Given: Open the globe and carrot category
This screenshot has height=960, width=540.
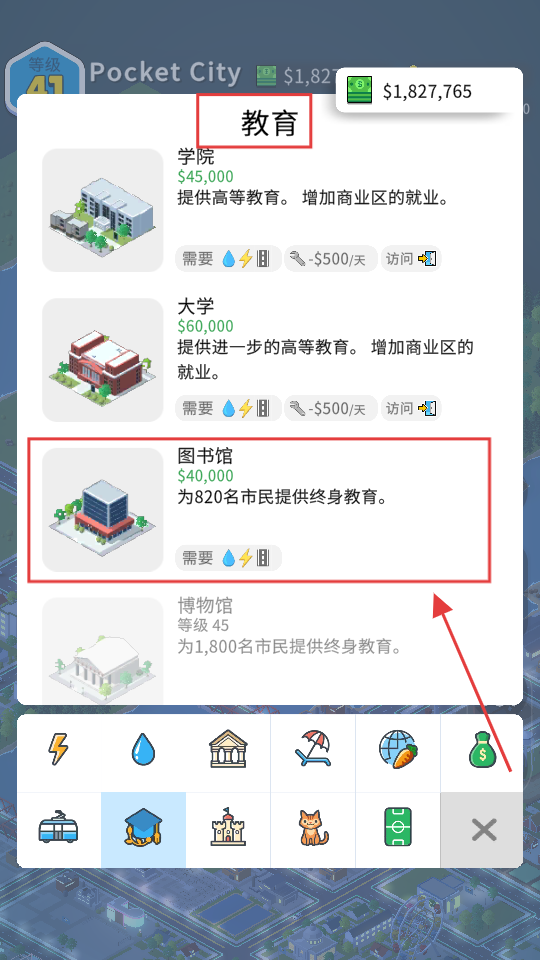Looking at the screenshot, I should tap(398, 749).
